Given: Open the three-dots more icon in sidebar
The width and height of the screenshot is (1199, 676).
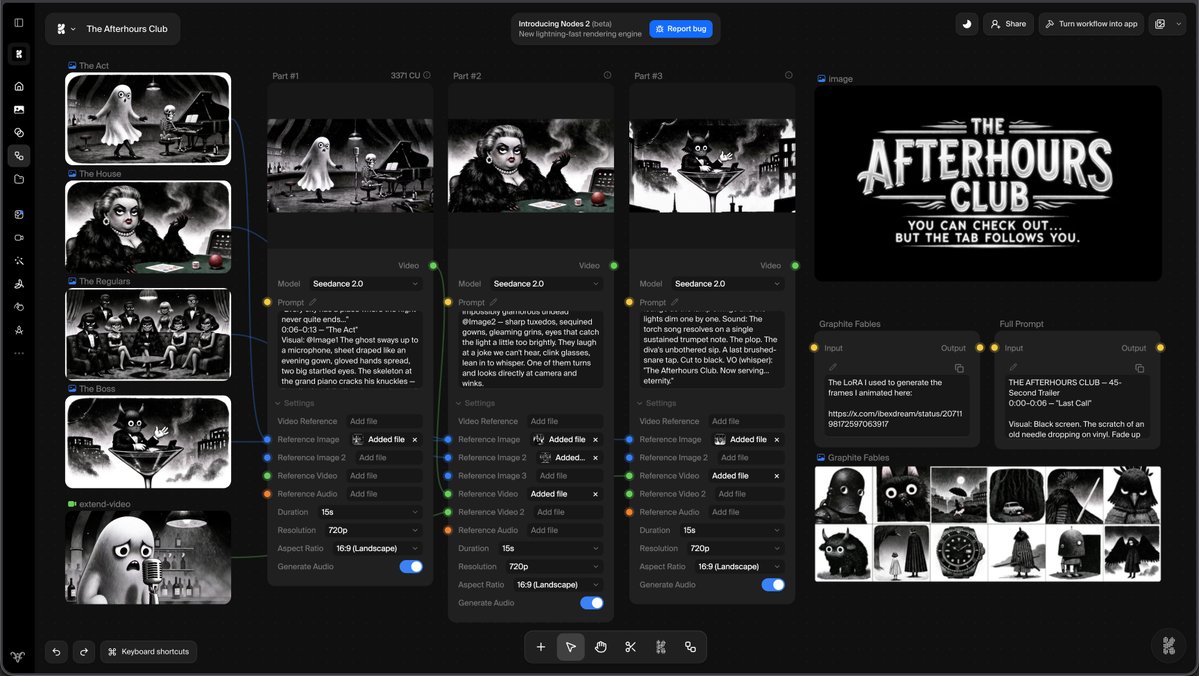Looking at the screenshot, I should pyautogui.click(x=19, y=353).
